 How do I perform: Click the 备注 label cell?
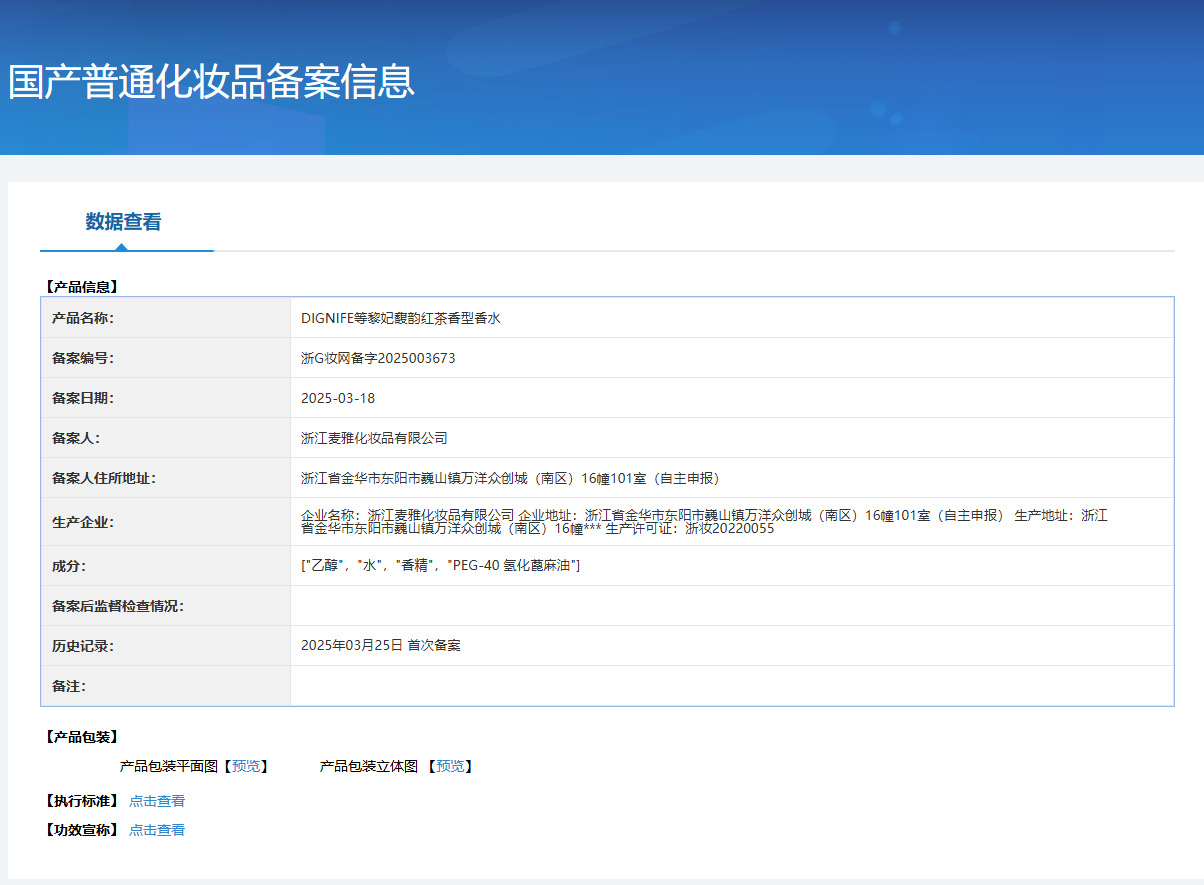pos(166,686)
